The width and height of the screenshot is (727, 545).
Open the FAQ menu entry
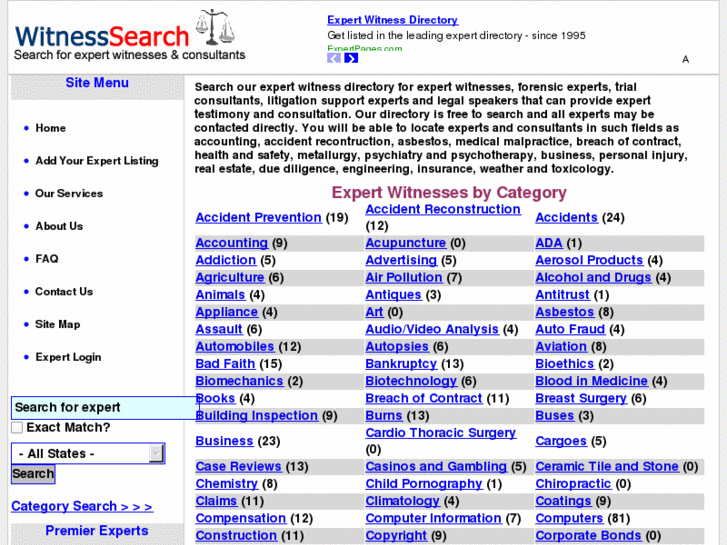pyautogui.click(x=47, y=259)
